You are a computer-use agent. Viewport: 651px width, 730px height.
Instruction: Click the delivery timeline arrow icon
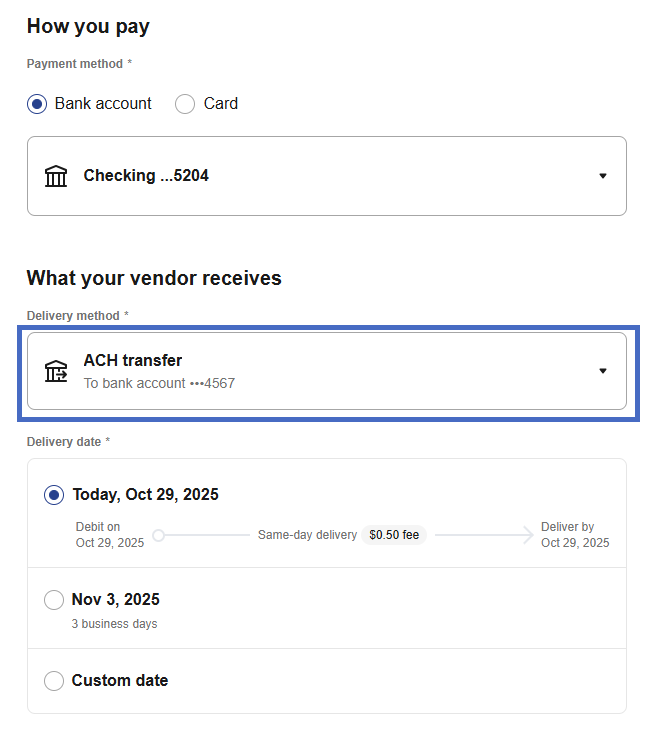pos(527,535)
